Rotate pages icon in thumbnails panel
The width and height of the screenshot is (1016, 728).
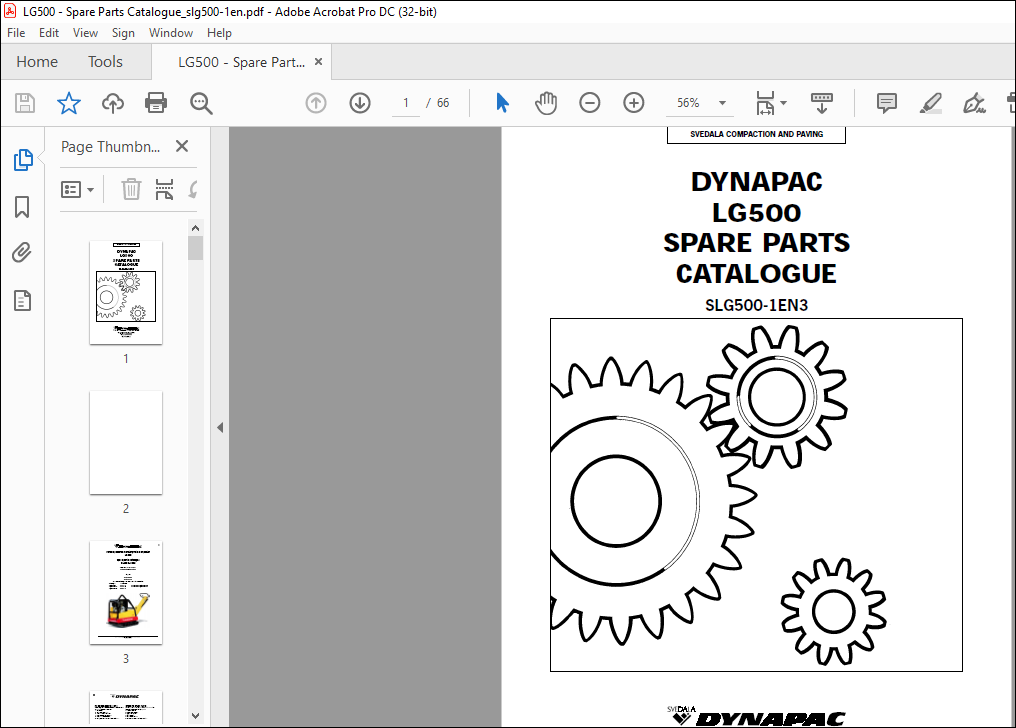pyautogui.click(x=193, y=190)
